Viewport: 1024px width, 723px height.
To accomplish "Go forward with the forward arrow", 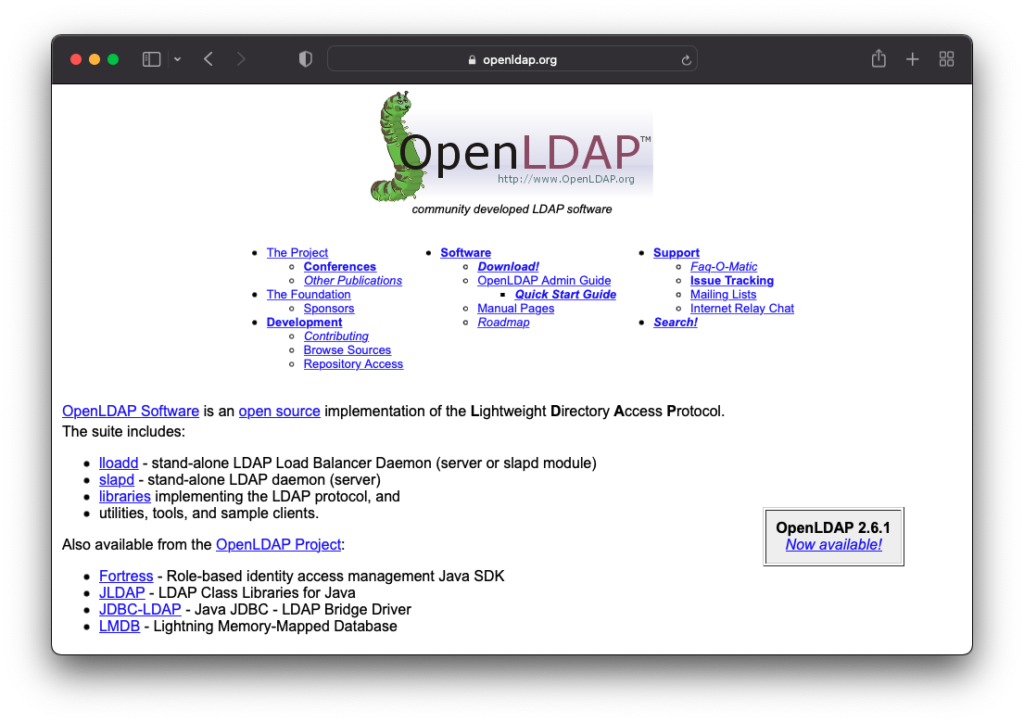I will coord(241,59).
